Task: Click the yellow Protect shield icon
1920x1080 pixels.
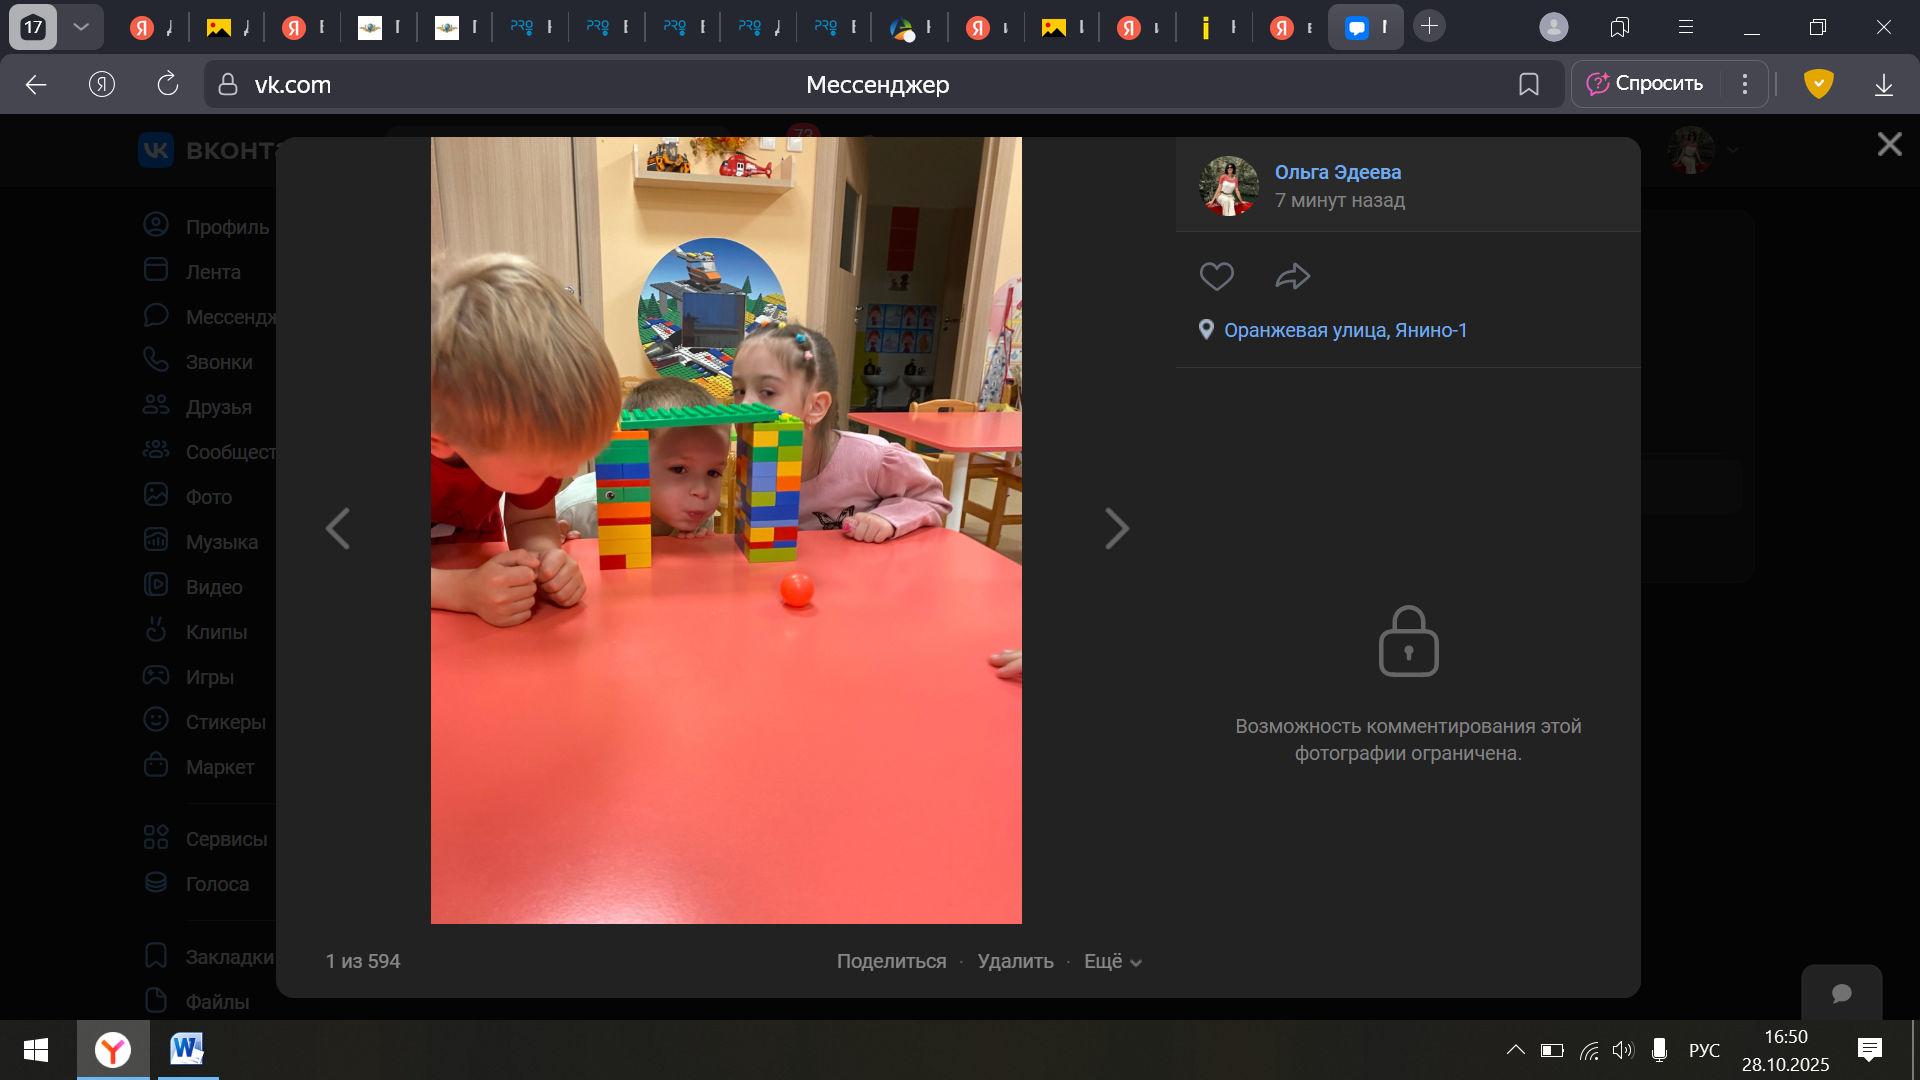Action: (x=1818, y=84)
